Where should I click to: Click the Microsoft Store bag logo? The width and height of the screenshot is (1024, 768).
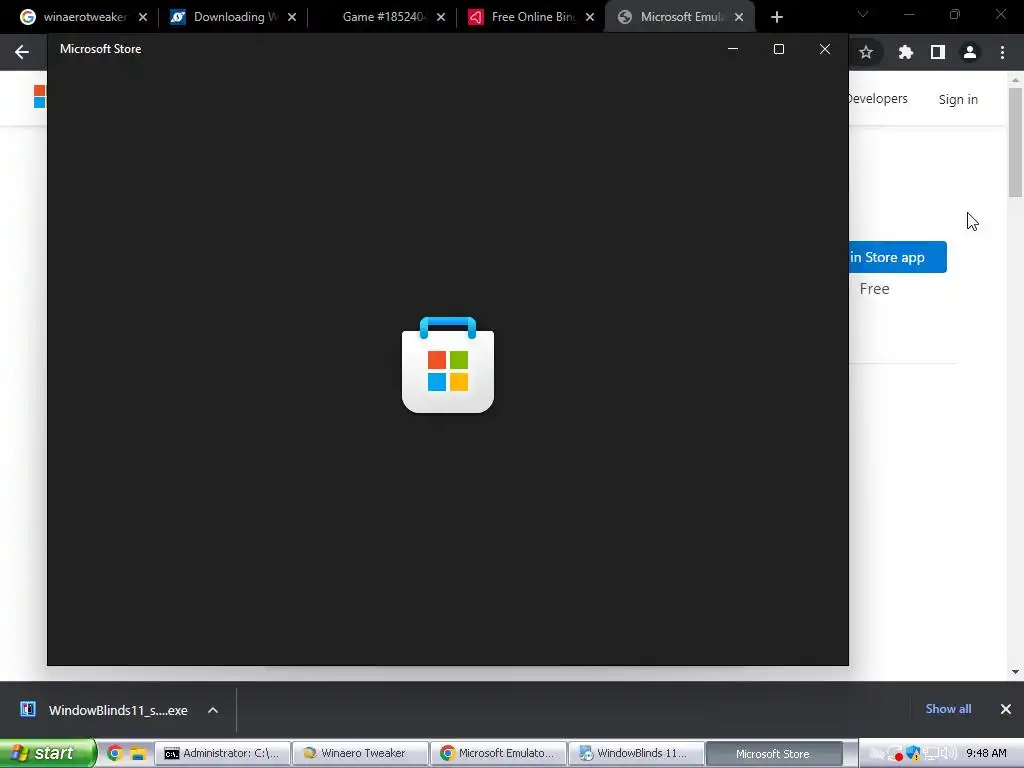click(448, 364)
